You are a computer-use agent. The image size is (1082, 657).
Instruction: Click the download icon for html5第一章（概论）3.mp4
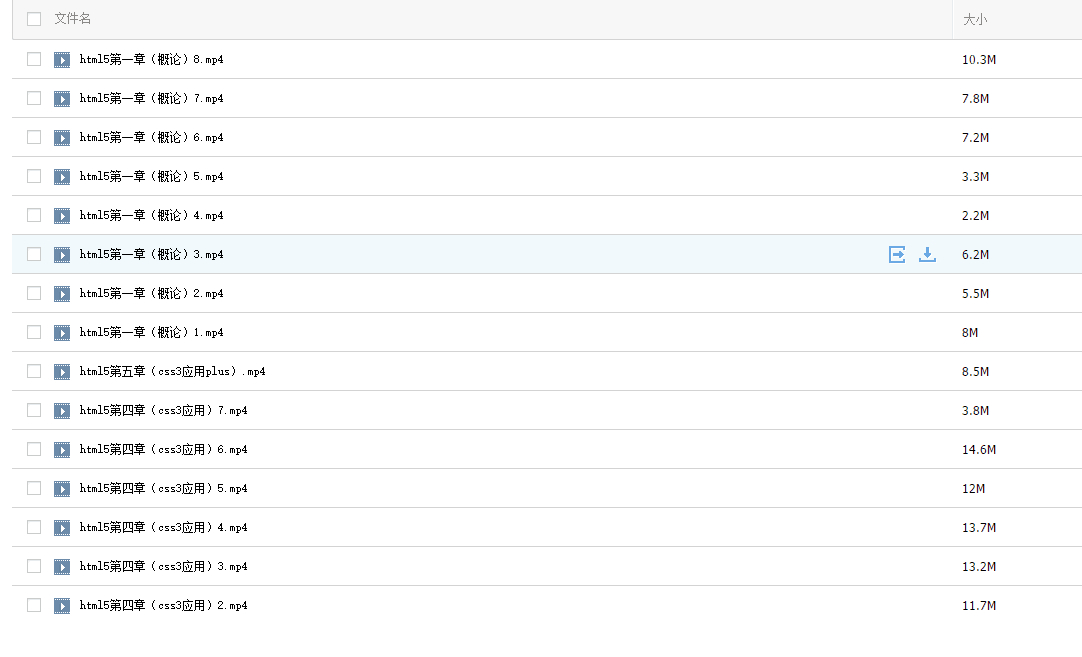click(x=927, y=255)
